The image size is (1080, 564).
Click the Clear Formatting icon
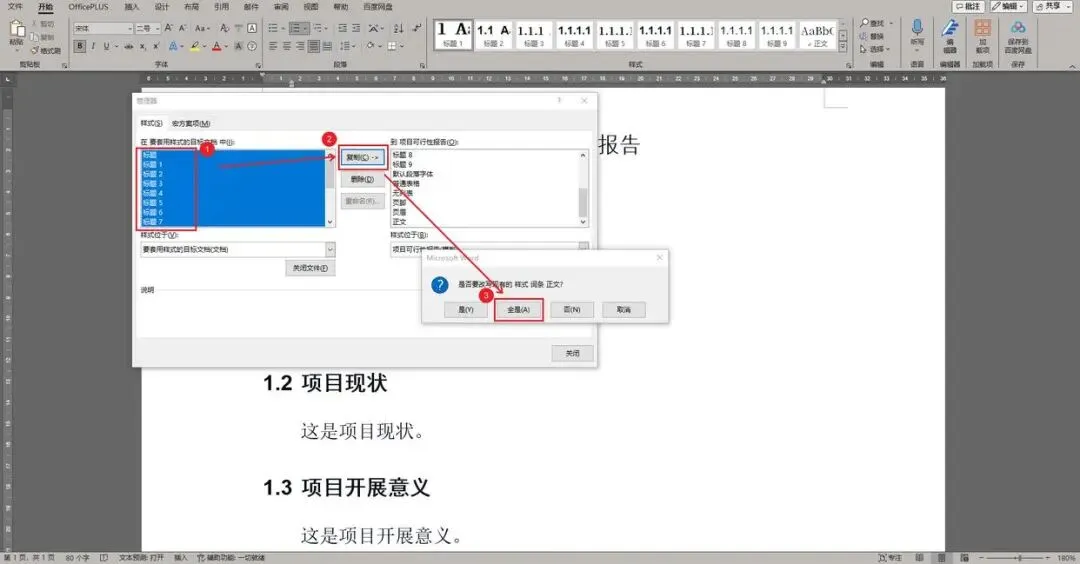(225, 28)
